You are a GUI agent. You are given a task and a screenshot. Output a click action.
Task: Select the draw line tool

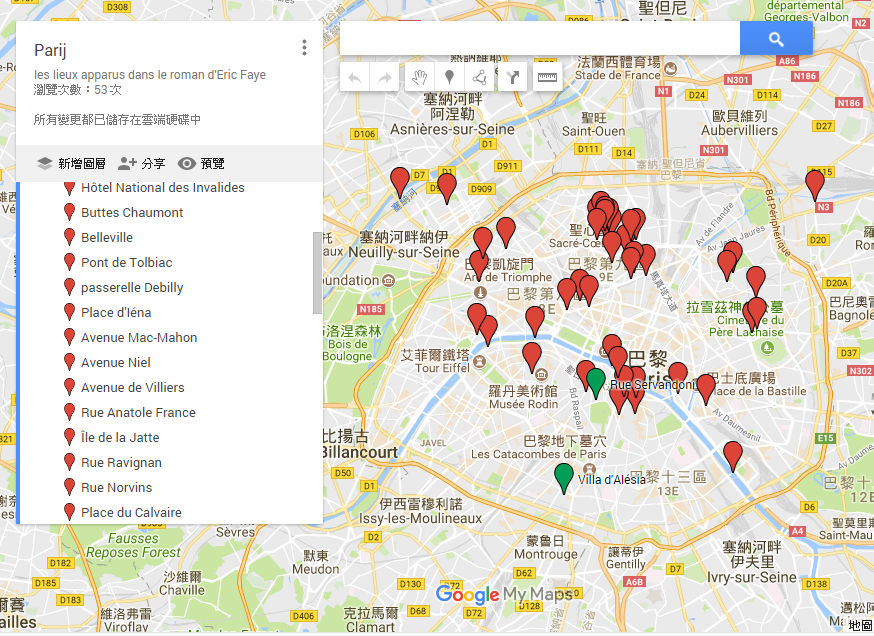click(x=481, y=77)
